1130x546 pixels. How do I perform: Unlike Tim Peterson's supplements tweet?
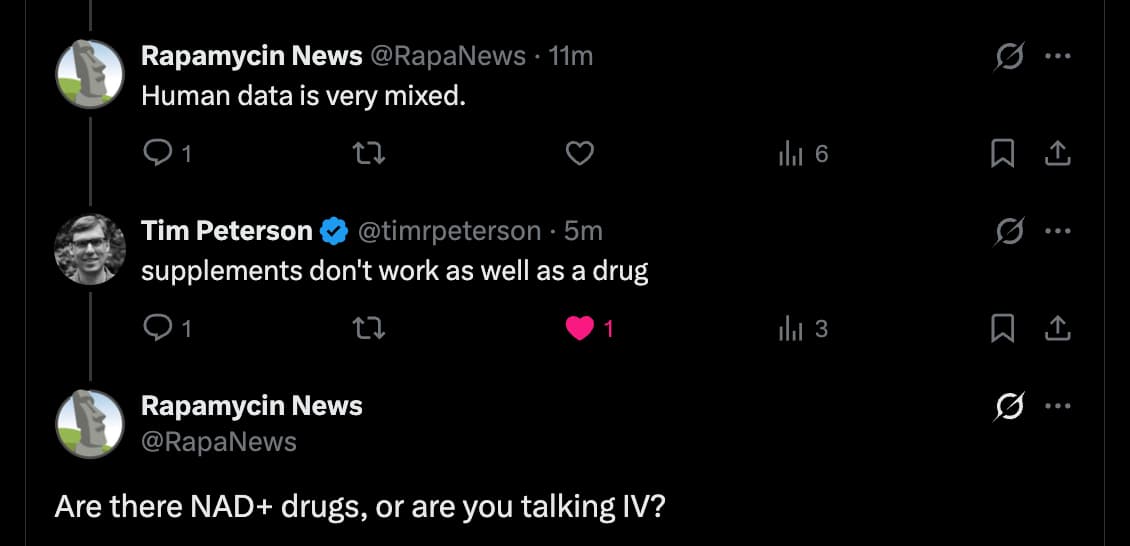click(x=580, y=328)
